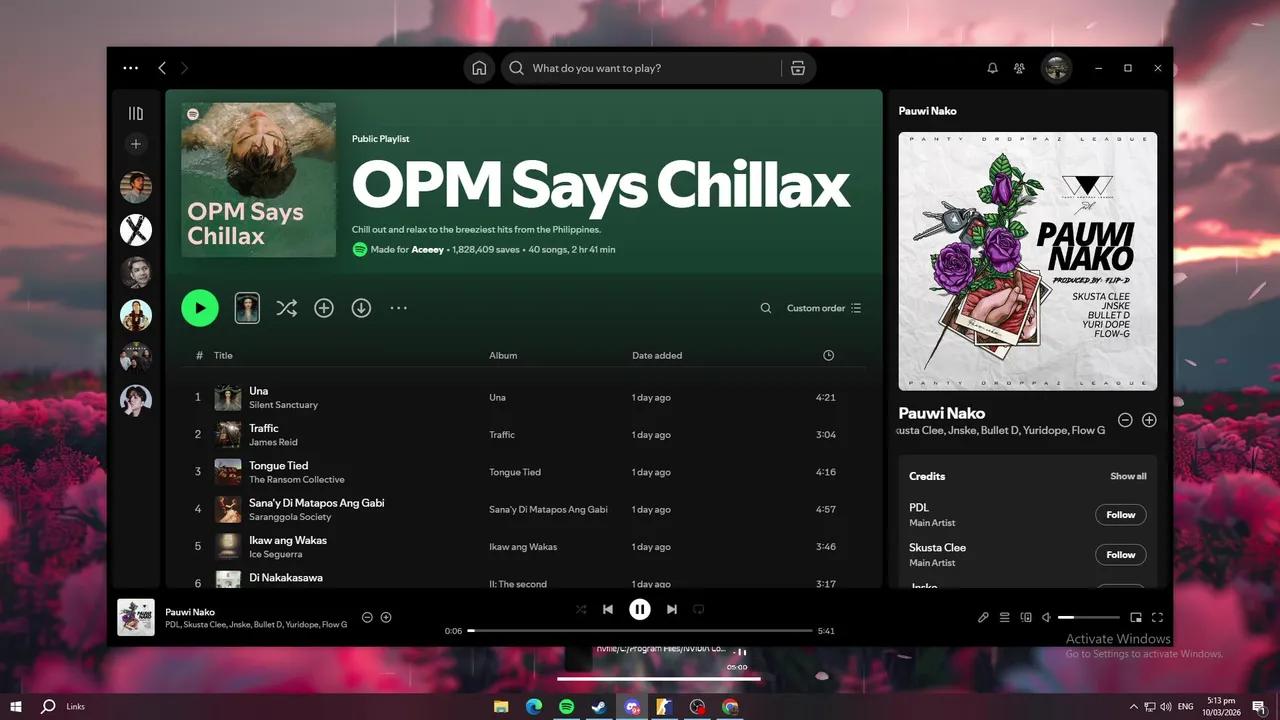Open Spotify from the Windows taskbar
Image resolution: width=1280 pixels, height=720 pixels.
coord(566,707)
